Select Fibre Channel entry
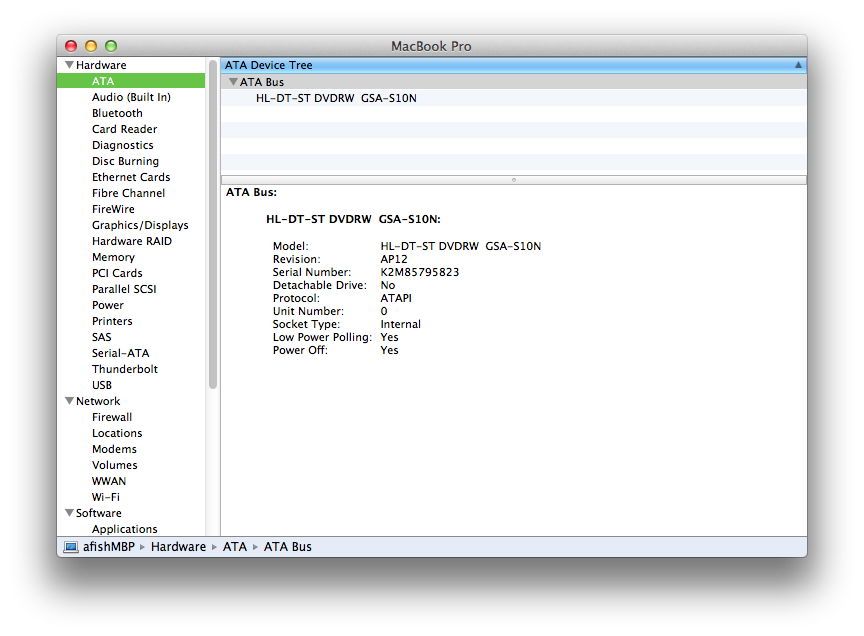This screenshot has width=864, height=636. (x=128, y=193)
